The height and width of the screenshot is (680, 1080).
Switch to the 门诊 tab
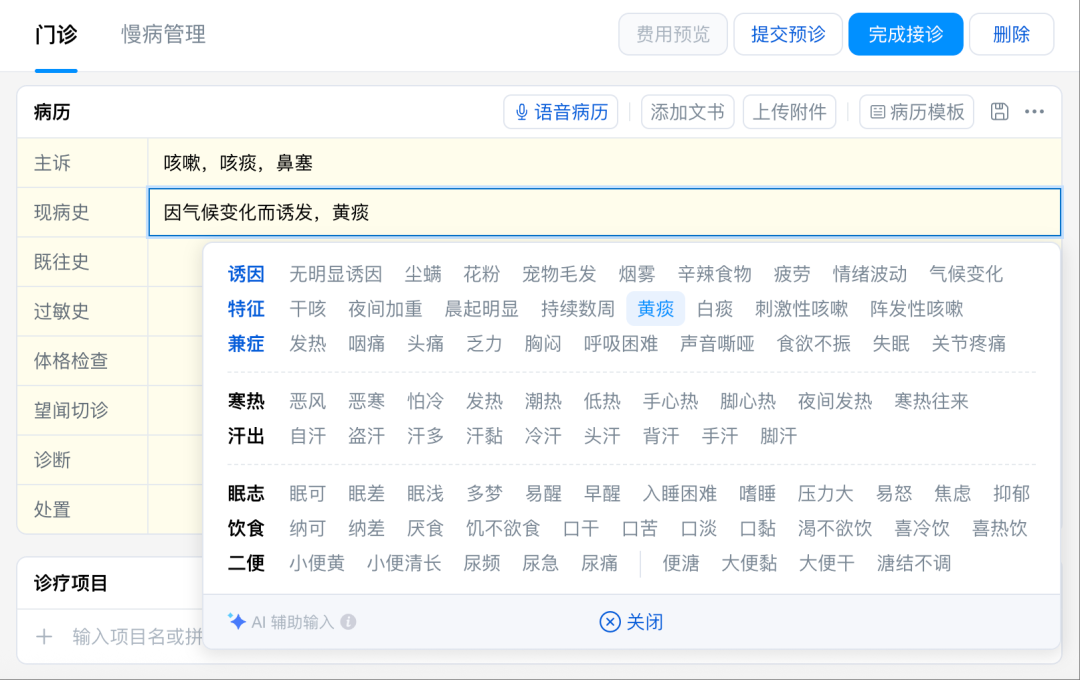(56, 34)
